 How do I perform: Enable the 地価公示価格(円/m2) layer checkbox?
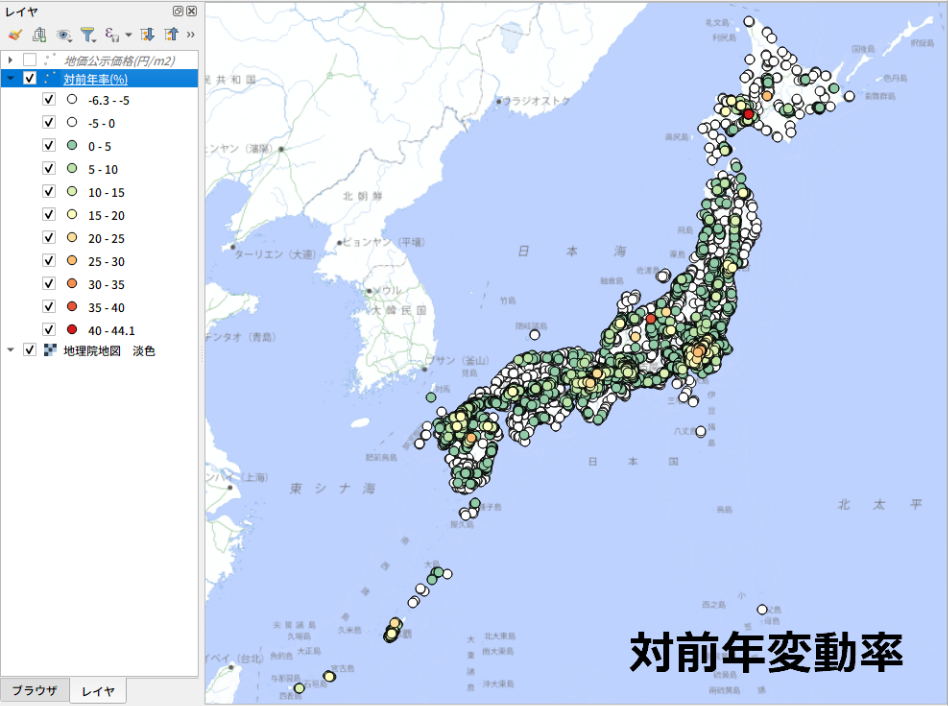coord(30,60)
